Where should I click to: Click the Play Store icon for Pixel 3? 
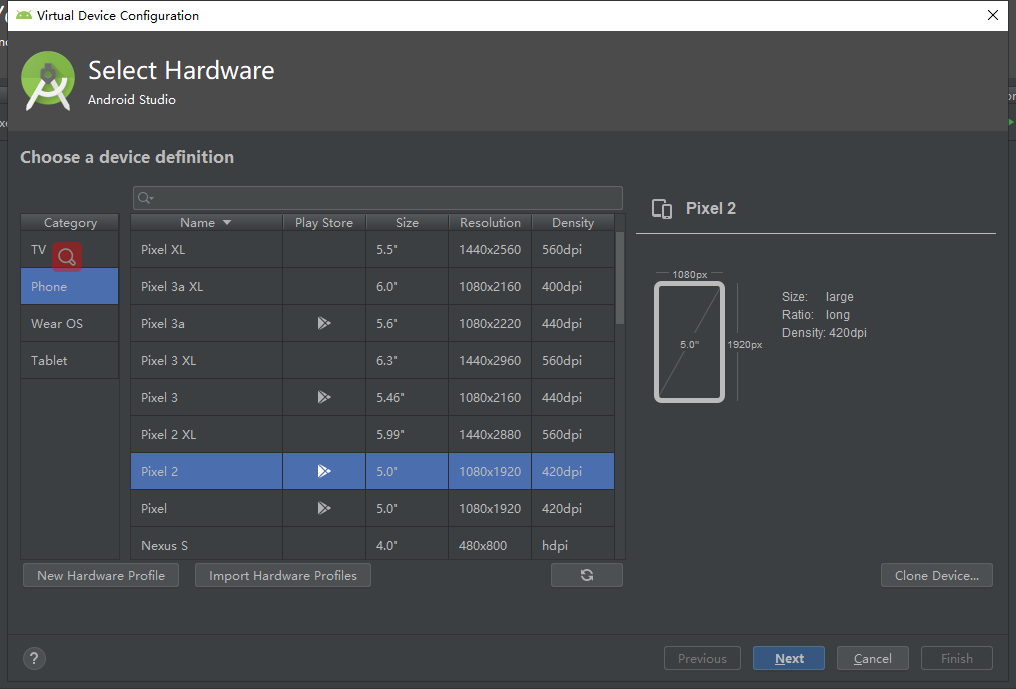point(324,397)
